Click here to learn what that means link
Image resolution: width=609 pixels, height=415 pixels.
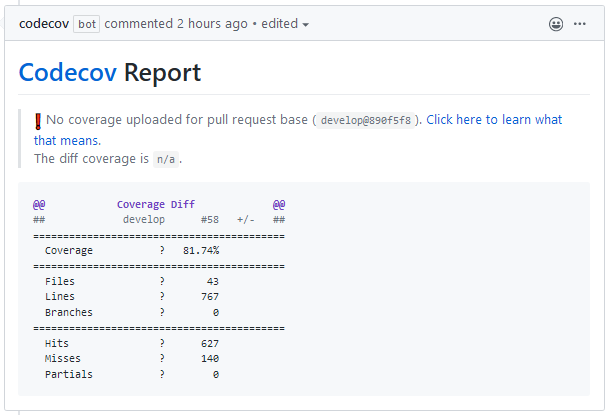click(x=494, y=120)
